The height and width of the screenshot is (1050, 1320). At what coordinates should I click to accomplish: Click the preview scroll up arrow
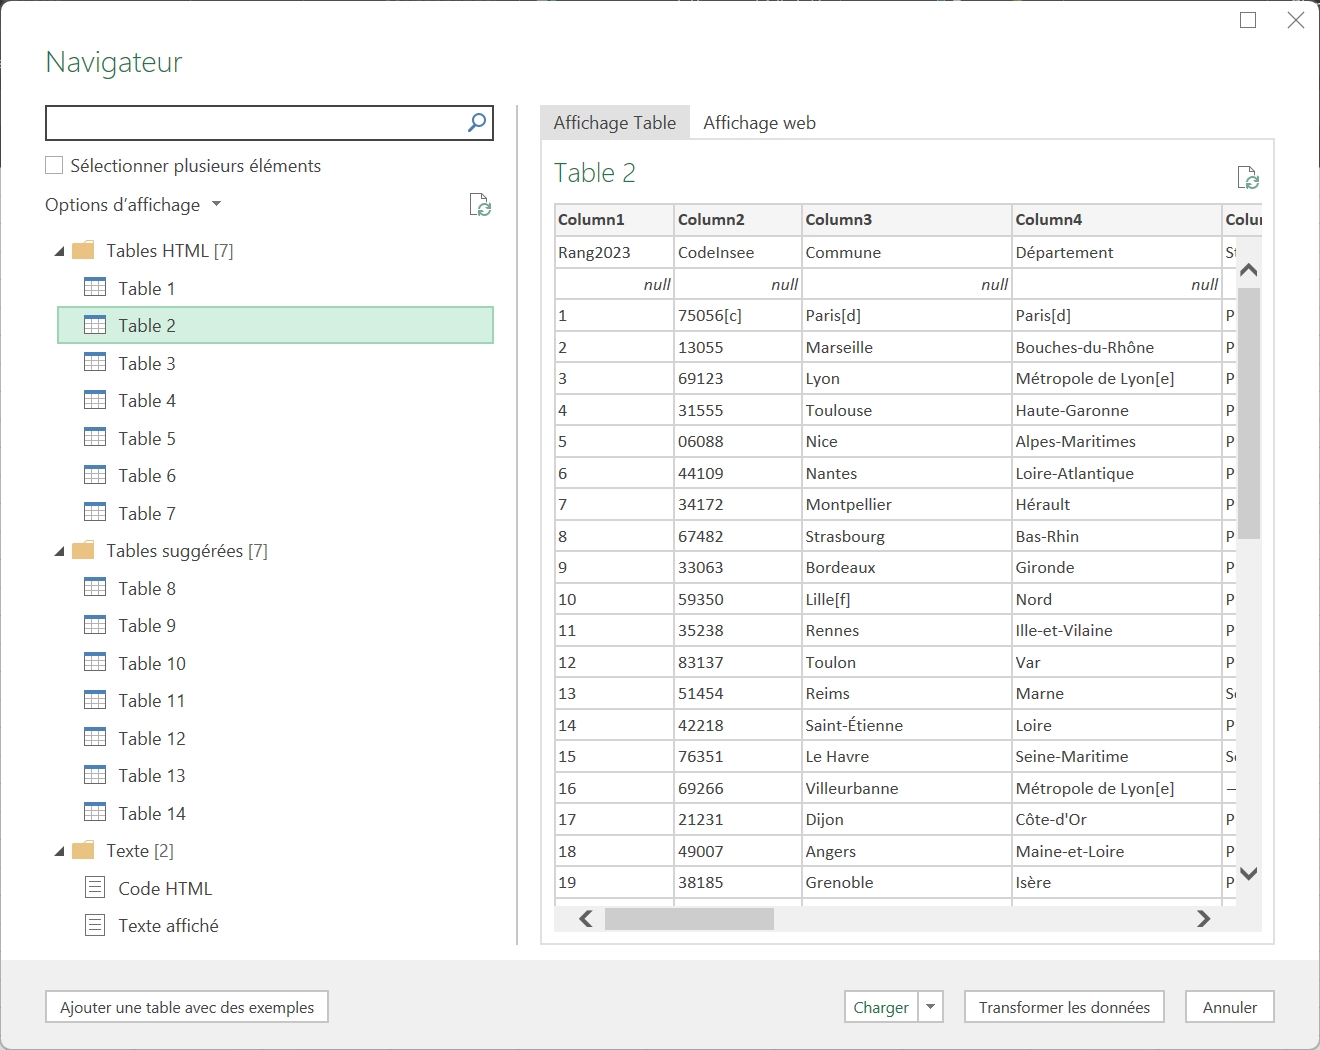[1248, 270]
